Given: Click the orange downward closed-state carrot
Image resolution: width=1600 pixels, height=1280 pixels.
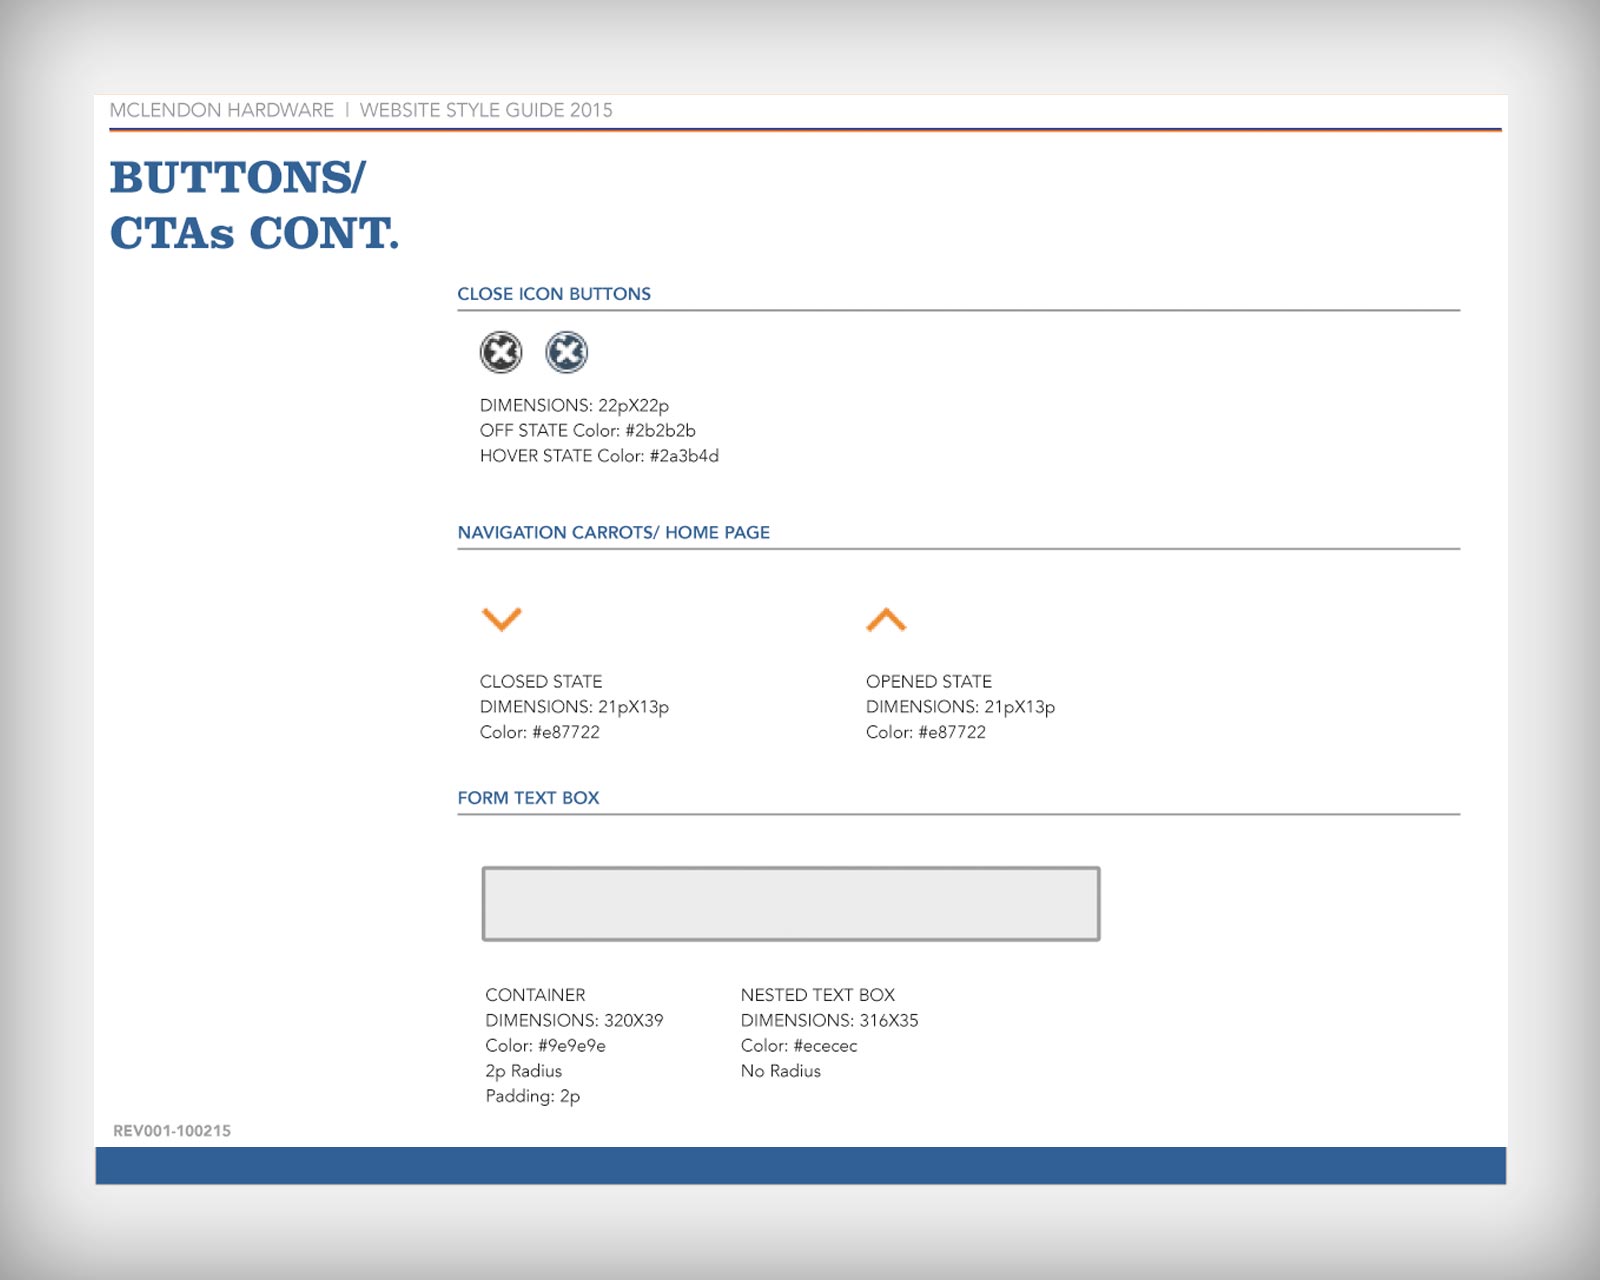Looking at the screenshot, I should (x=502, y=619).
